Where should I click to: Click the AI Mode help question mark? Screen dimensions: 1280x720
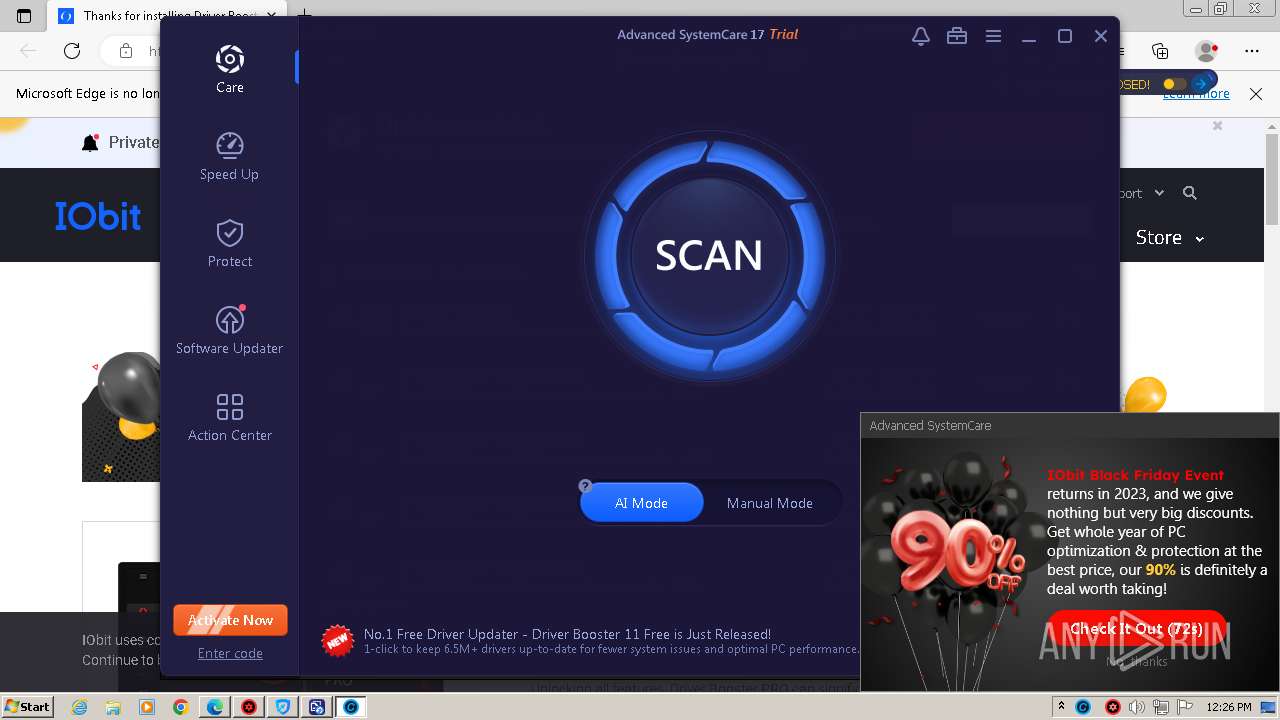coord(585,486)
